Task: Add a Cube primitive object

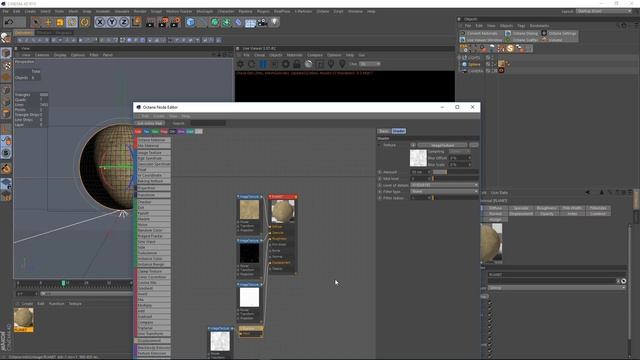Action: click(190, 22)
